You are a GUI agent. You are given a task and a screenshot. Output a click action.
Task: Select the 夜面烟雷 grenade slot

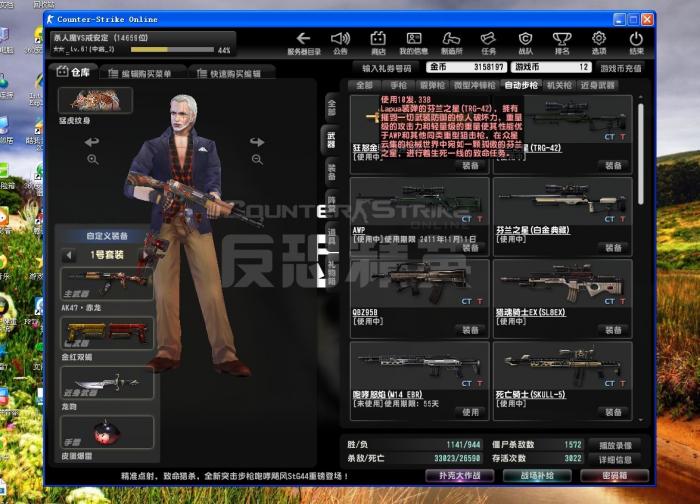107,432
